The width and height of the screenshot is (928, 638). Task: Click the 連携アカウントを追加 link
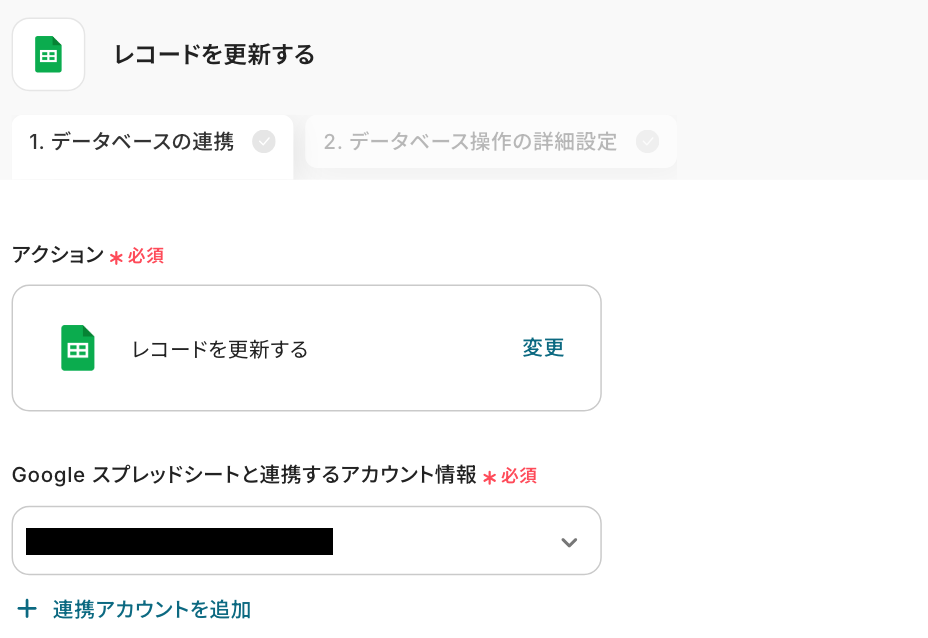[x=152, y=609]
